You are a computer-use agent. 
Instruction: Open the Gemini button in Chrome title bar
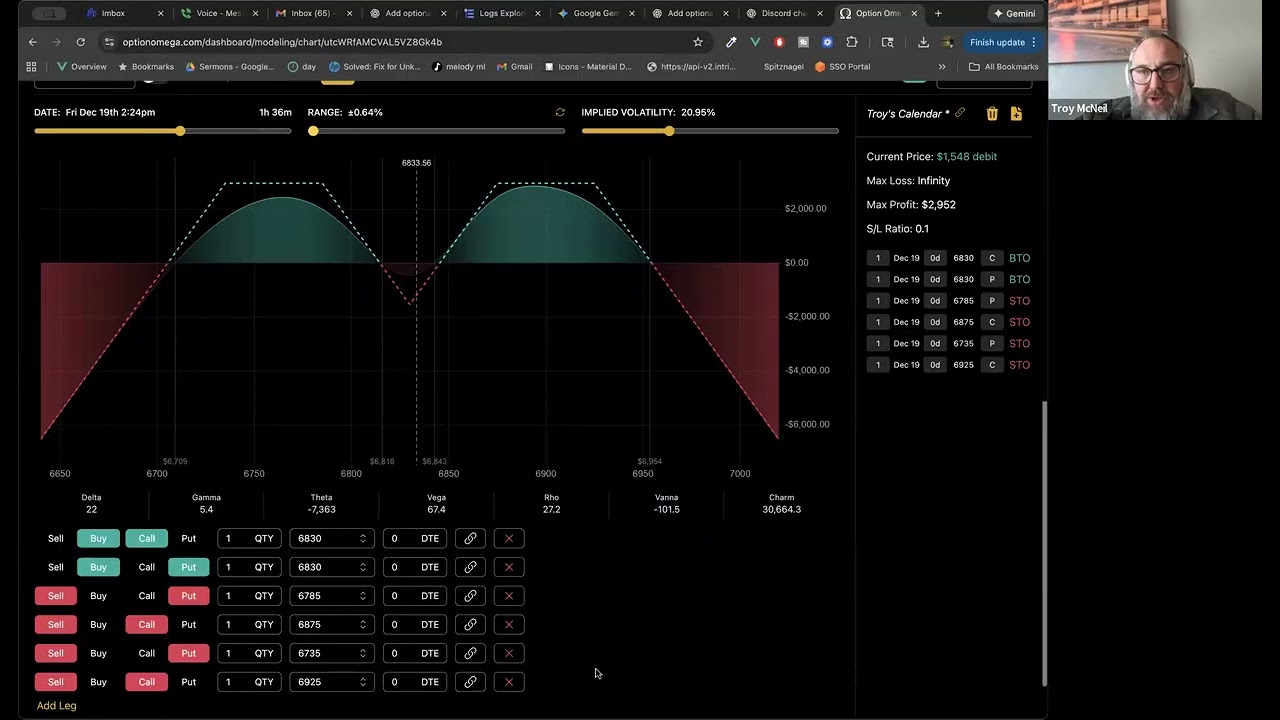click(x=1014, y=13)
